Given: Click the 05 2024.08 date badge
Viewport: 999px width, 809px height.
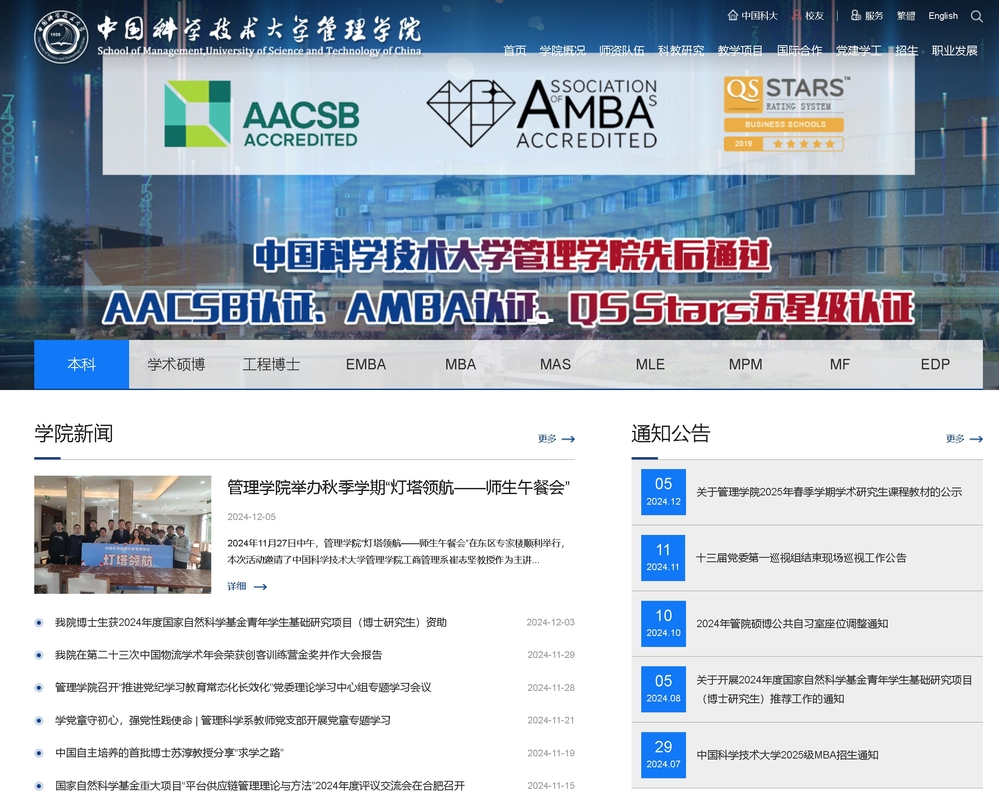Looking at the screenshot, I should tap(663, 689).
